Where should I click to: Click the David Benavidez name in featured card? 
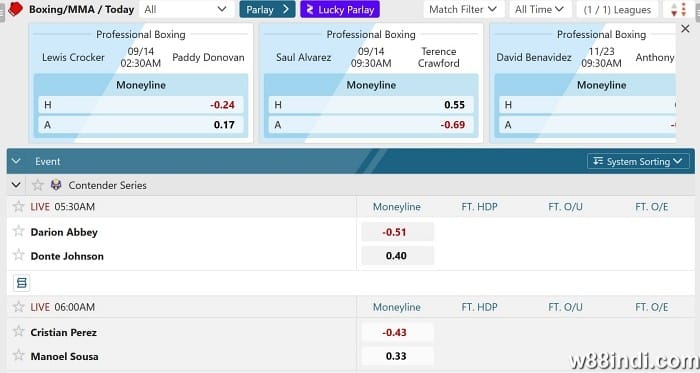pos(534,57)
